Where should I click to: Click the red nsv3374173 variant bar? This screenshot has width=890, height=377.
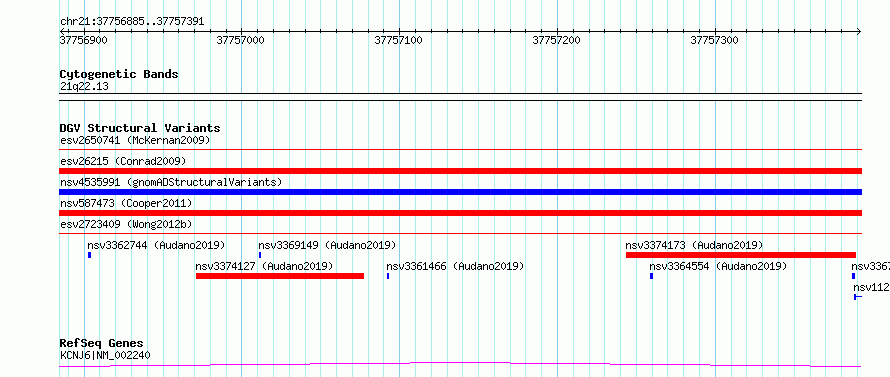click(x=741, y=255)
